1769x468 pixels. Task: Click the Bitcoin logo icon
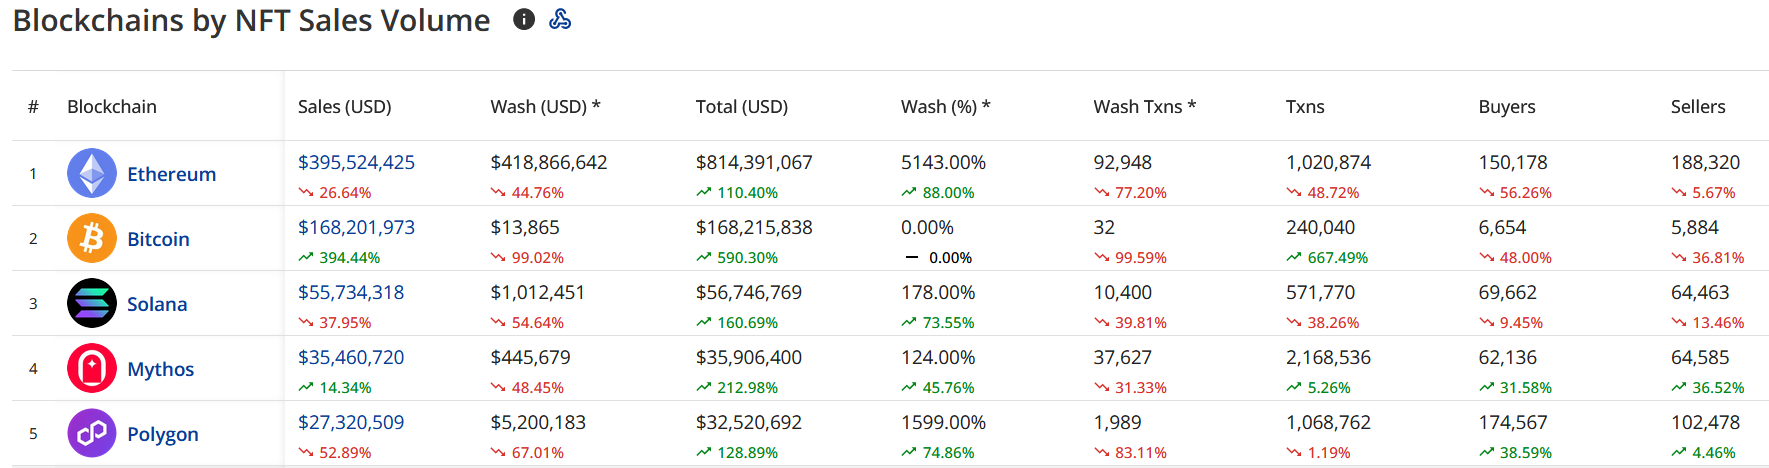(92, 238)
